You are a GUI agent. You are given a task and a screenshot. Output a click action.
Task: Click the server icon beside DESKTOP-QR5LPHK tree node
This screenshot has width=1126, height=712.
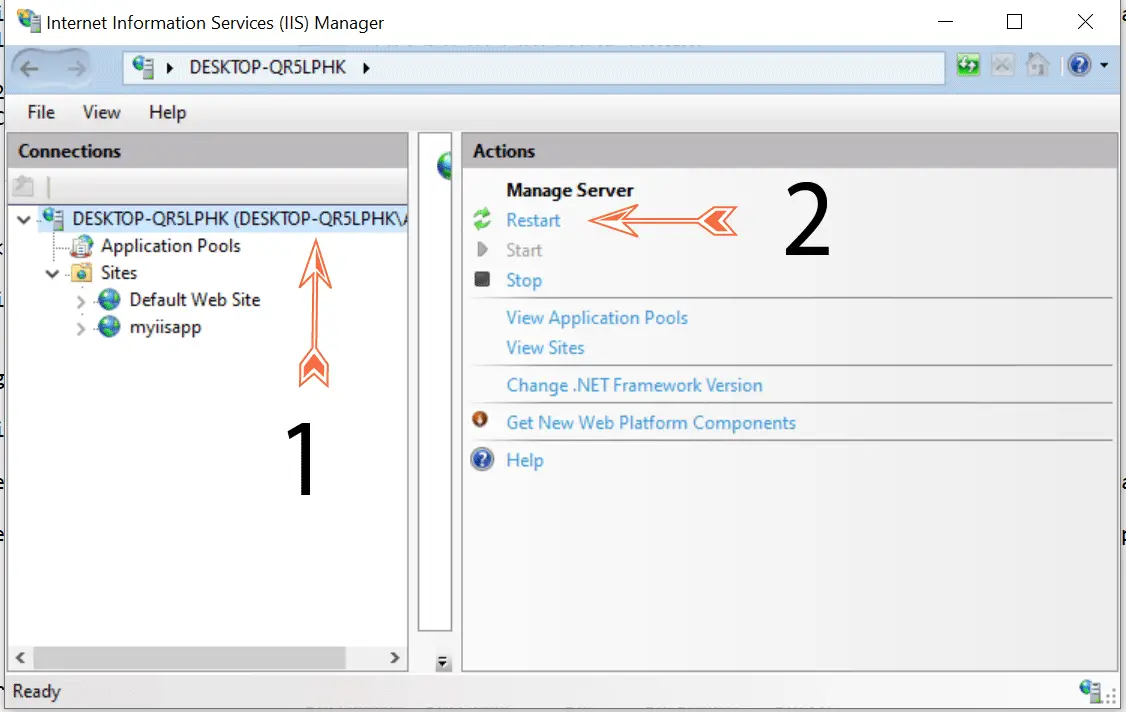[54, 218]
